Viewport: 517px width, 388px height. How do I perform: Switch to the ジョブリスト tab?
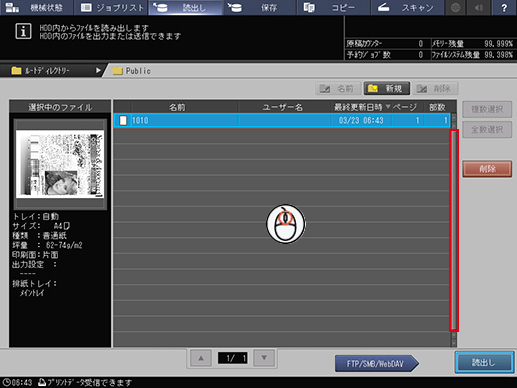[111, 7]
